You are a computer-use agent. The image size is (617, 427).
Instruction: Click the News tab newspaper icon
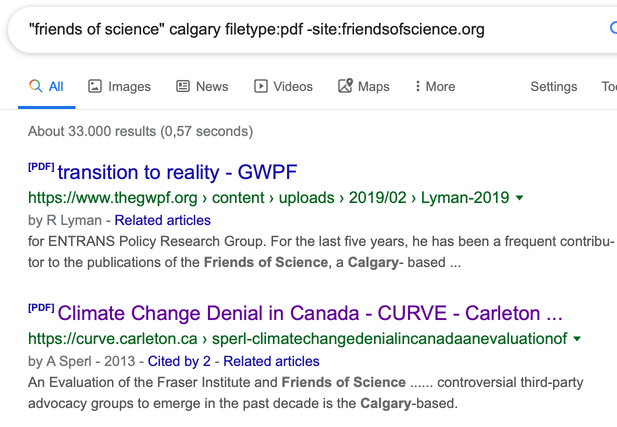pos(183,86)
